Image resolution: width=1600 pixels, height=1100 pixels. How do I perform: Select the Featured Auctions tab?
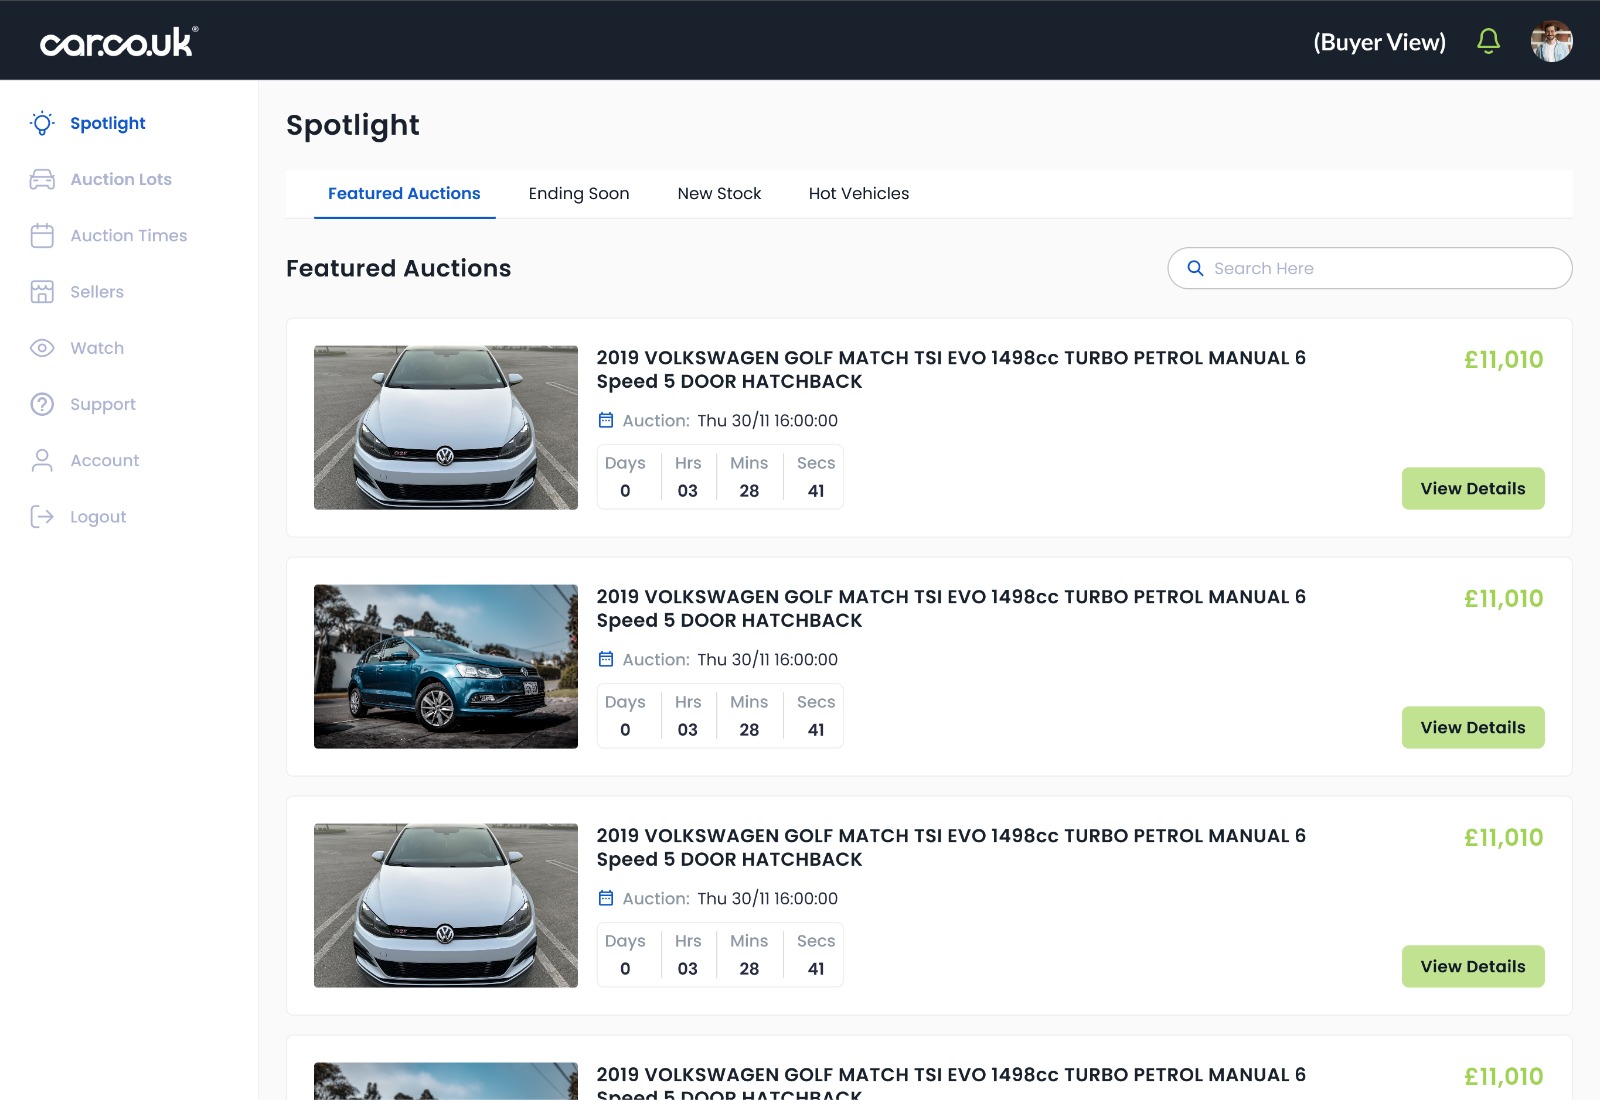(404, 194)
